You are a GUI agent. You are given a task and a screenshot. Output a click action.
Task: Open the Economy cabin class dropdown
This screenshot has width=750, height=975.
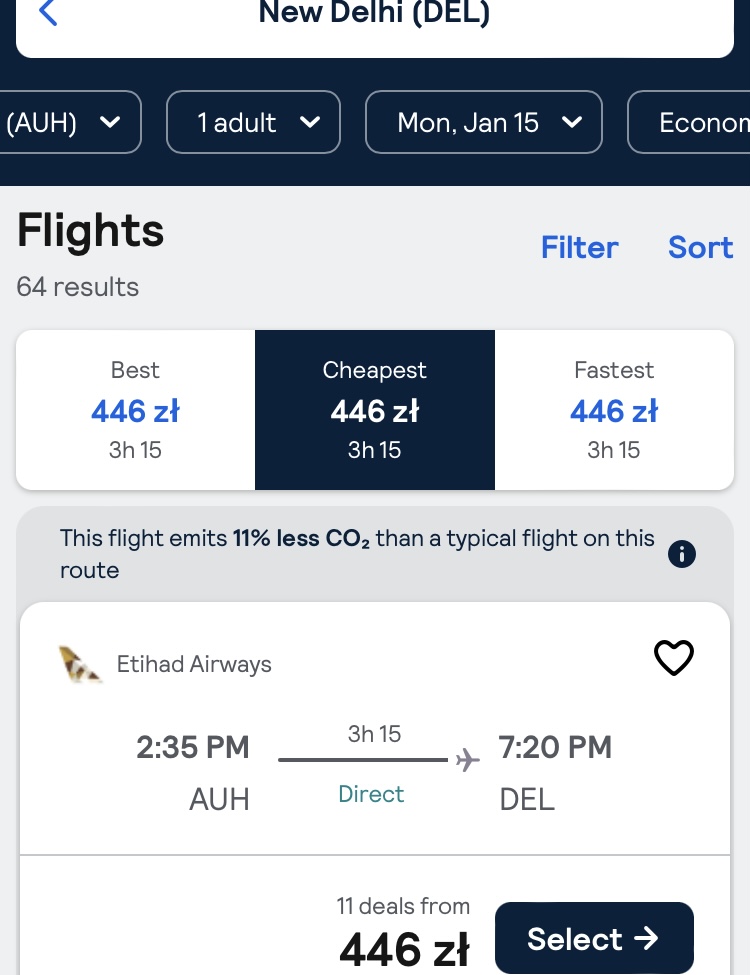point(689,122)
